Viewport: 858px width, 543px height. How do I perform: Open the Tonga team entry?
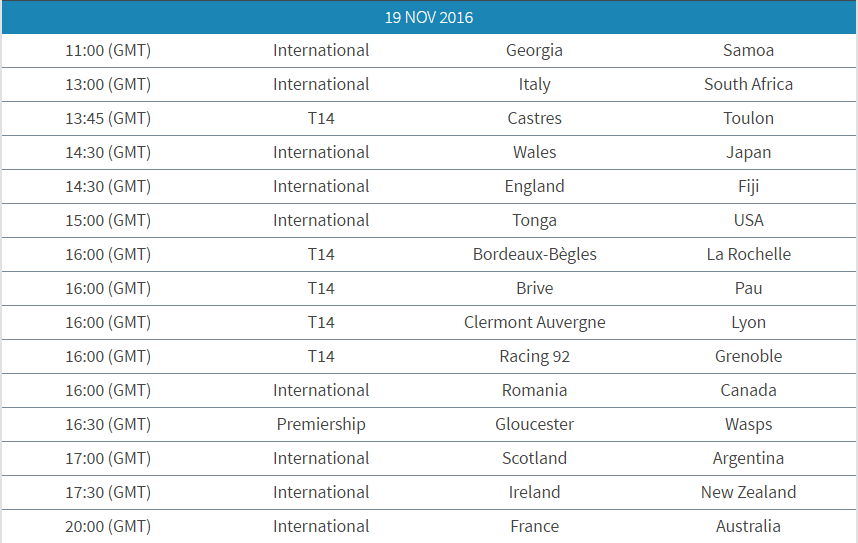[x=534, y=220]
